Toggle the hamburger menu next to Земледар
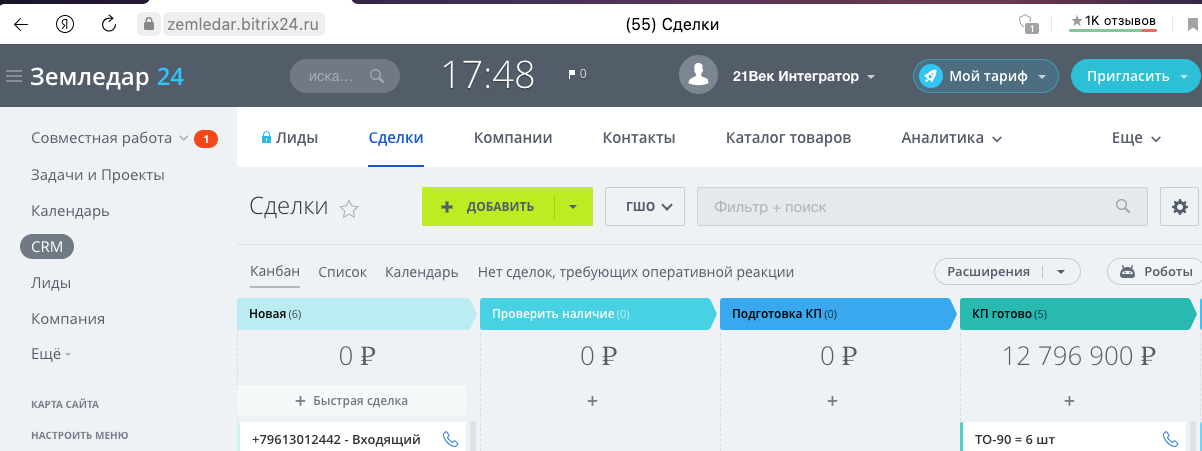This screenshot has width=1202, height=451. (14, 77)
